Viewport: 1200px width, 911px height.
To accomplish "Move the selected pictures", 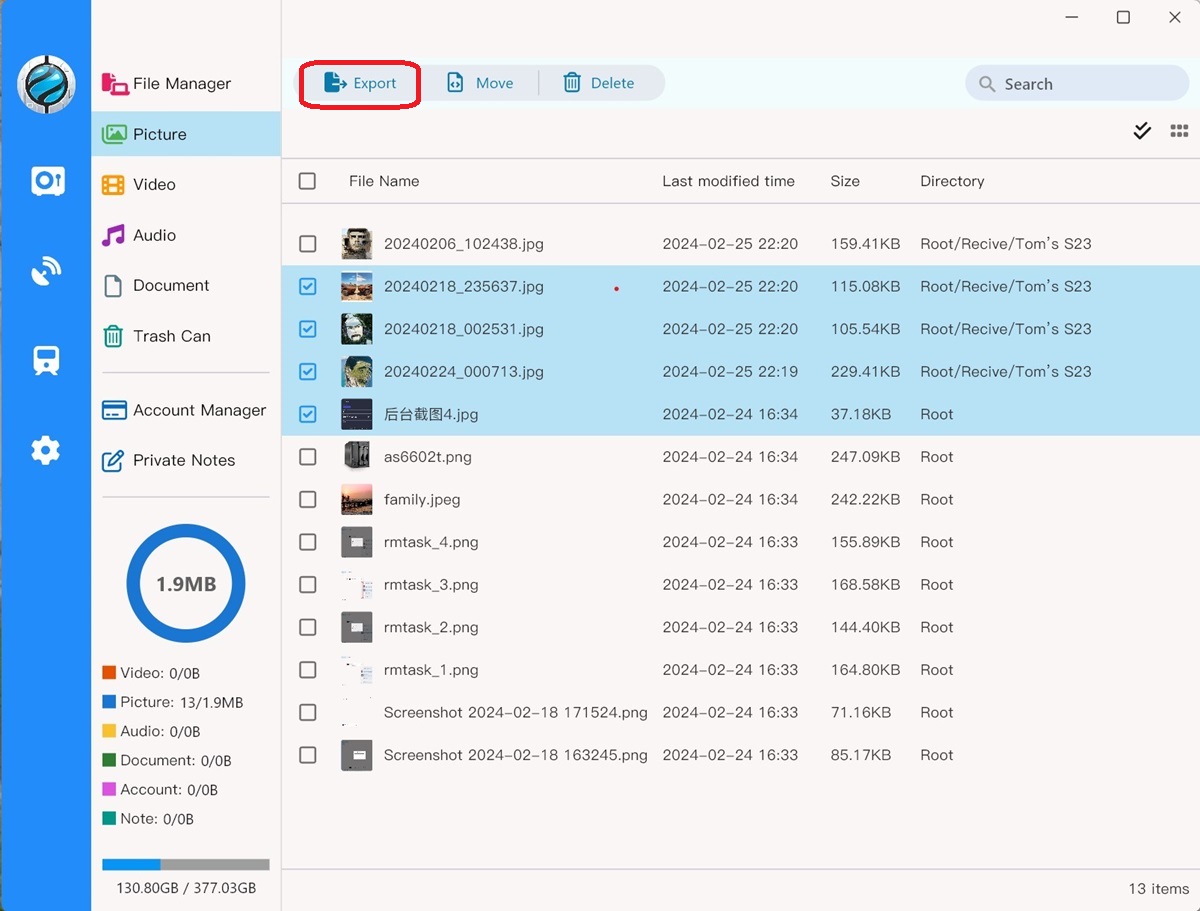I will point(480,83).
